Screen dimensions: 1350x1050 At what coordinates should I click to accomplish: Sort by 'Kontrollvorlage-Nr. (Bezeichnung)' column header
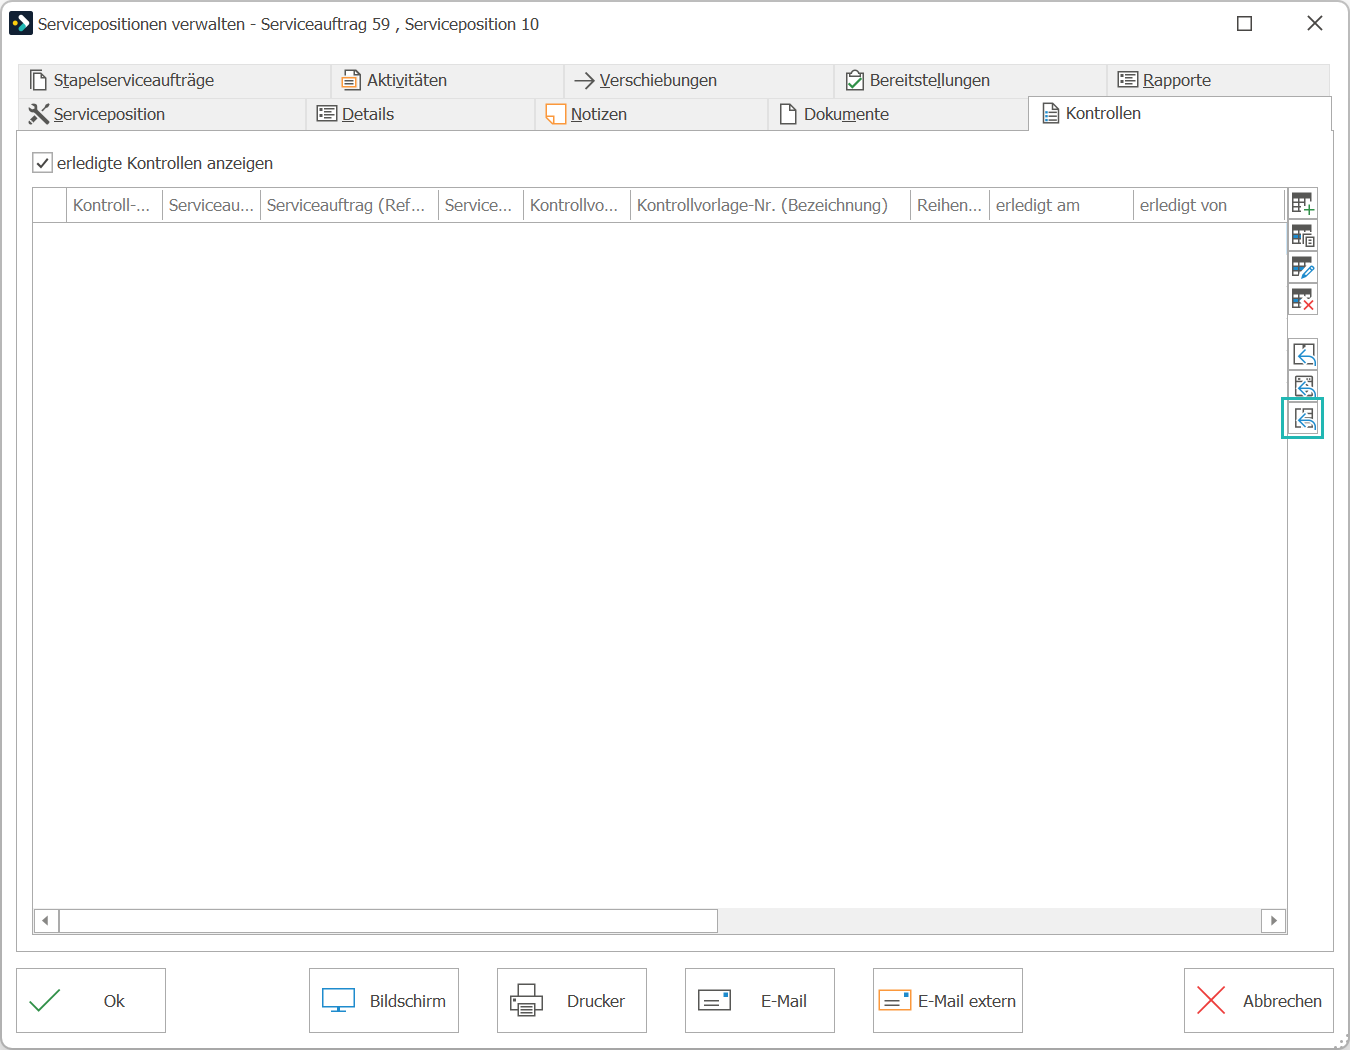770,205
